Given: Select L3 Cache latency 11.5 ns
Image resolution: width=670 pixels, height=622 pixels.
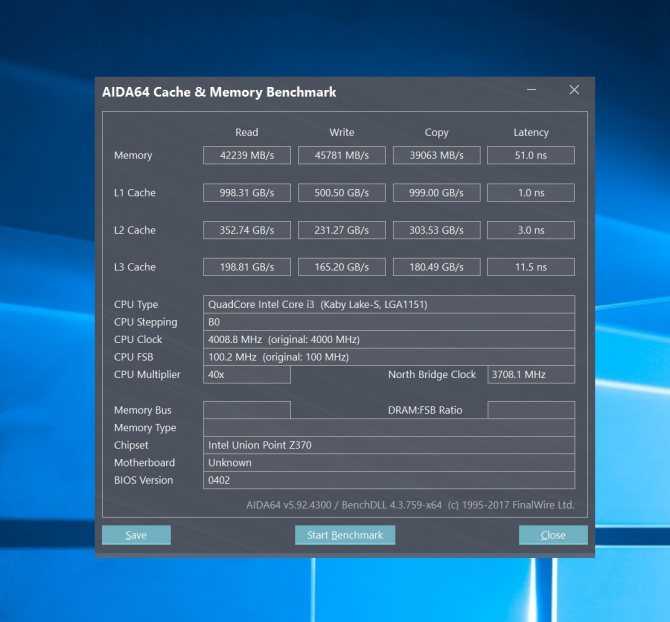Looking at the screenshot, I should tap(531, 267).
